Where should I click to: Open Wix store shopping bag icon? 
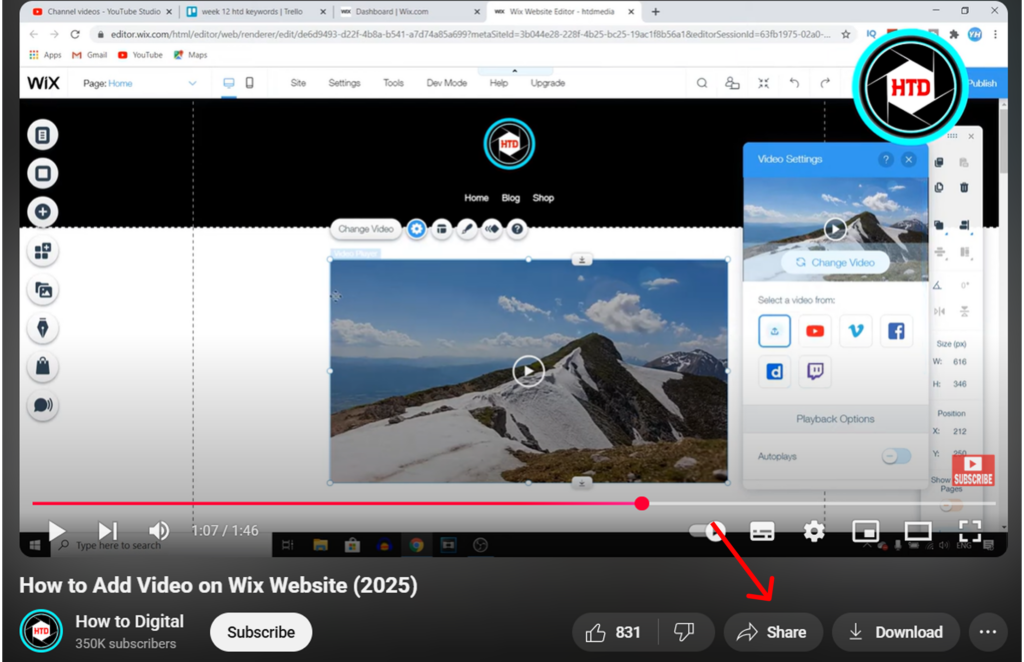click(x=42, y=367)
